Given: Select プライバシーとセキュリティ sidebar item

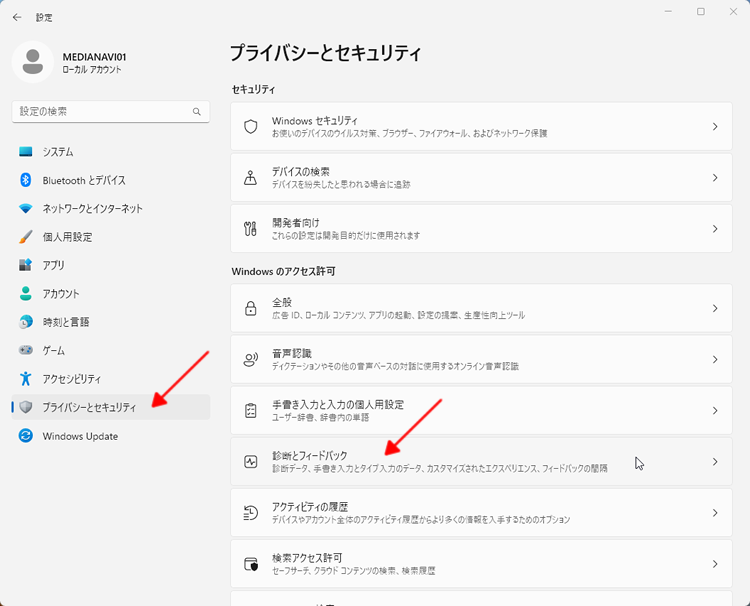Looking at the screenshot, I should 110,407.
